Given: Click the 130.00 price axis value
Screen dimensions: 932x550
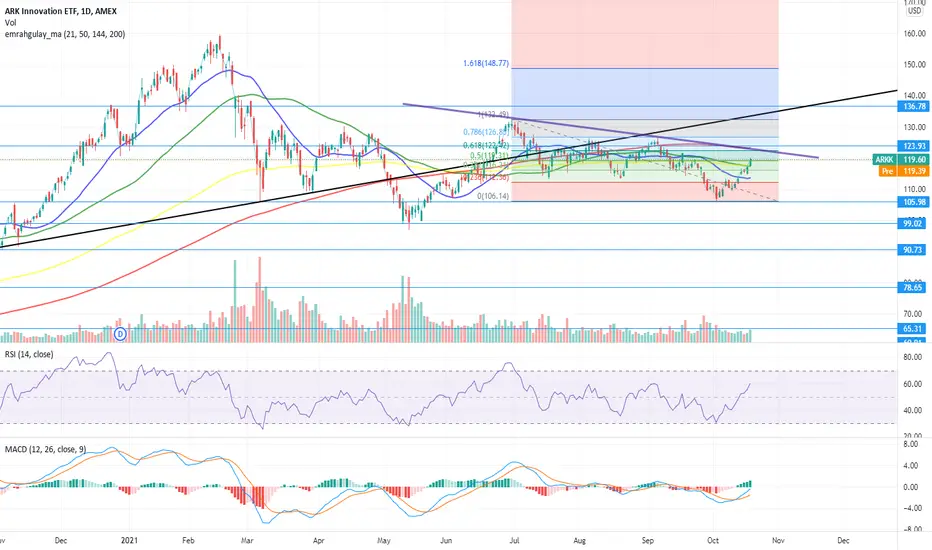Looking at the screenshot, I should pos(914,127).
